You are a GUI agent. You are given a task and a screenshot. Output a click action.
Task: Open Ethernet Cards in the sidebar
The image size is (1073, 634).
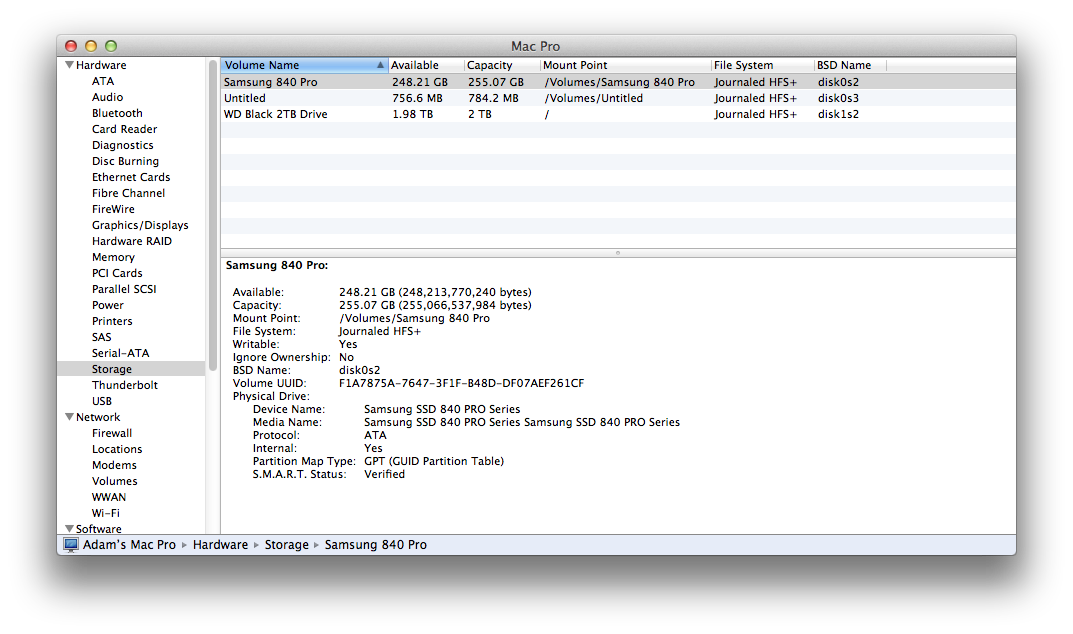pyautogui.click(x=131, y=177)
